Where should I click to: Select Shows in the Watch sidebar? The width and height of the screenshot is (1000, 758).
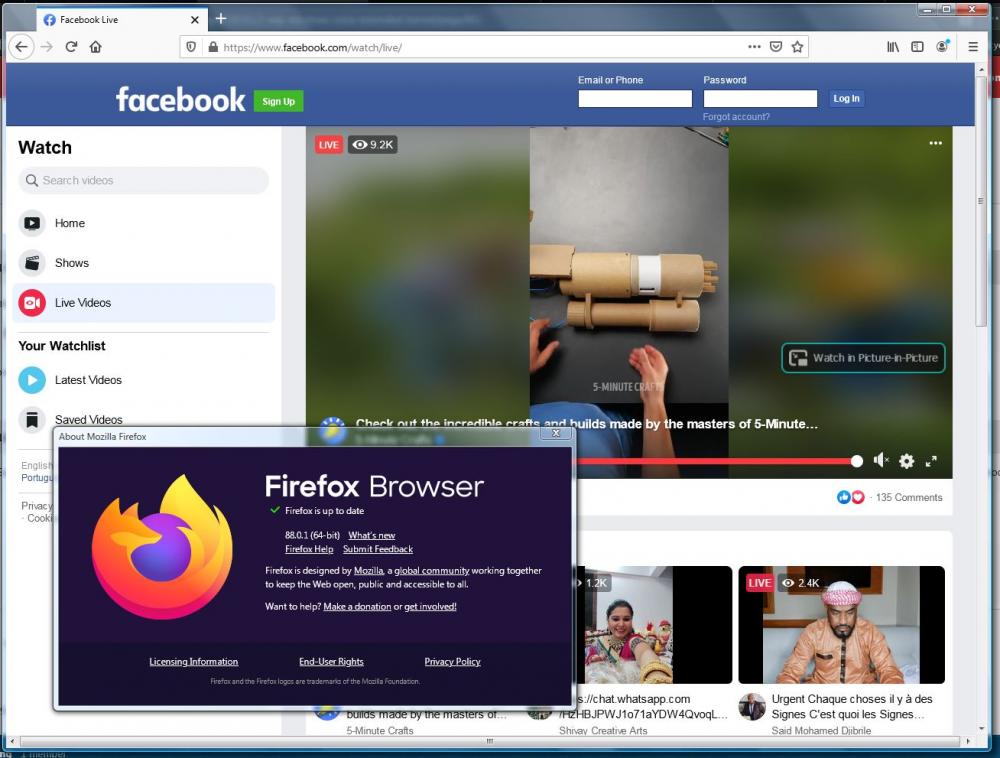click(70, 262)
